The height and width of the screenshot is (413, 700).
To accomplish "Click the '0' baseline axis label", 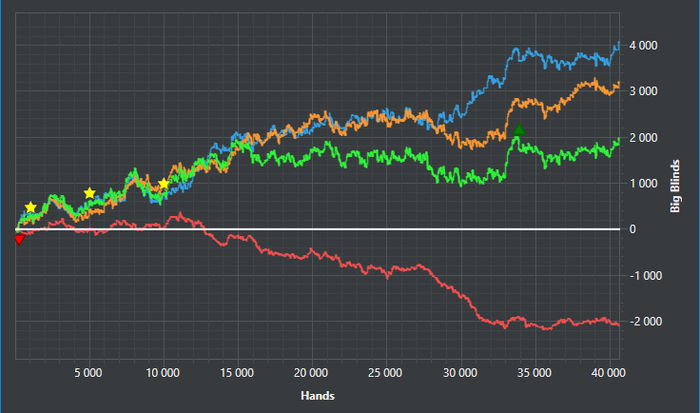I will (x=633, y=229).
